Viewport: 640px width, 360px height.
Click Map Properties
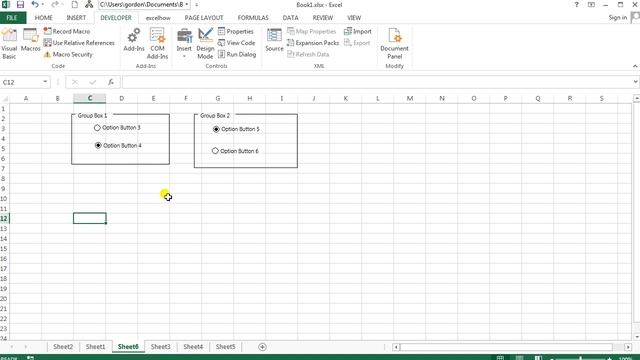click(x=311, y=31)
